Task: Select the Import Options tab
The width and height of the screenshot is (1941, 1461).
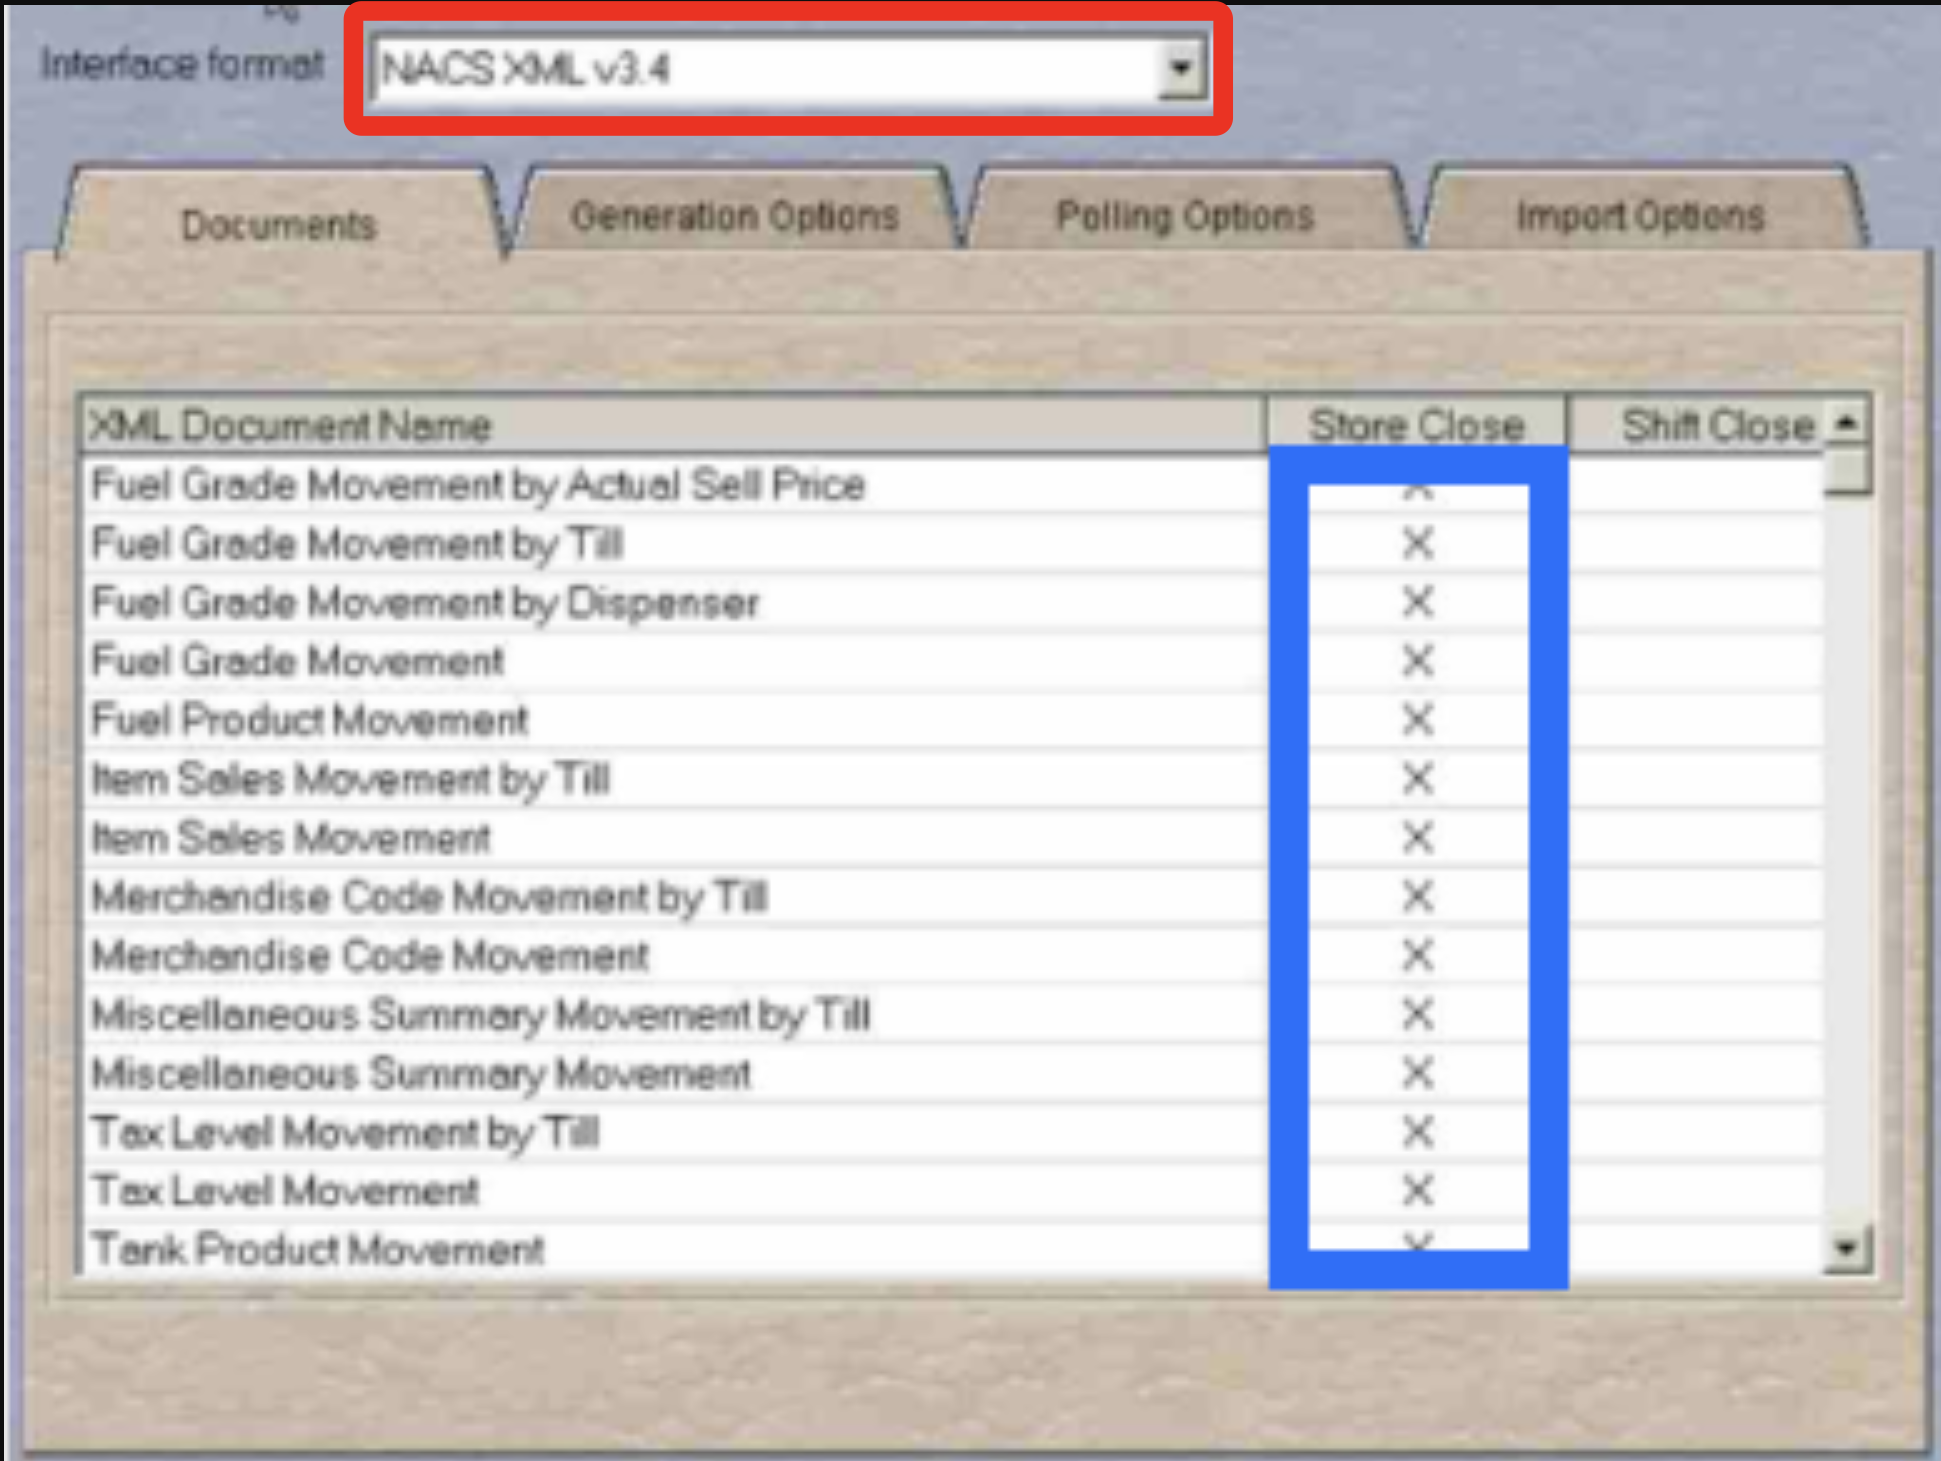Action: (x=1640, y=216)
